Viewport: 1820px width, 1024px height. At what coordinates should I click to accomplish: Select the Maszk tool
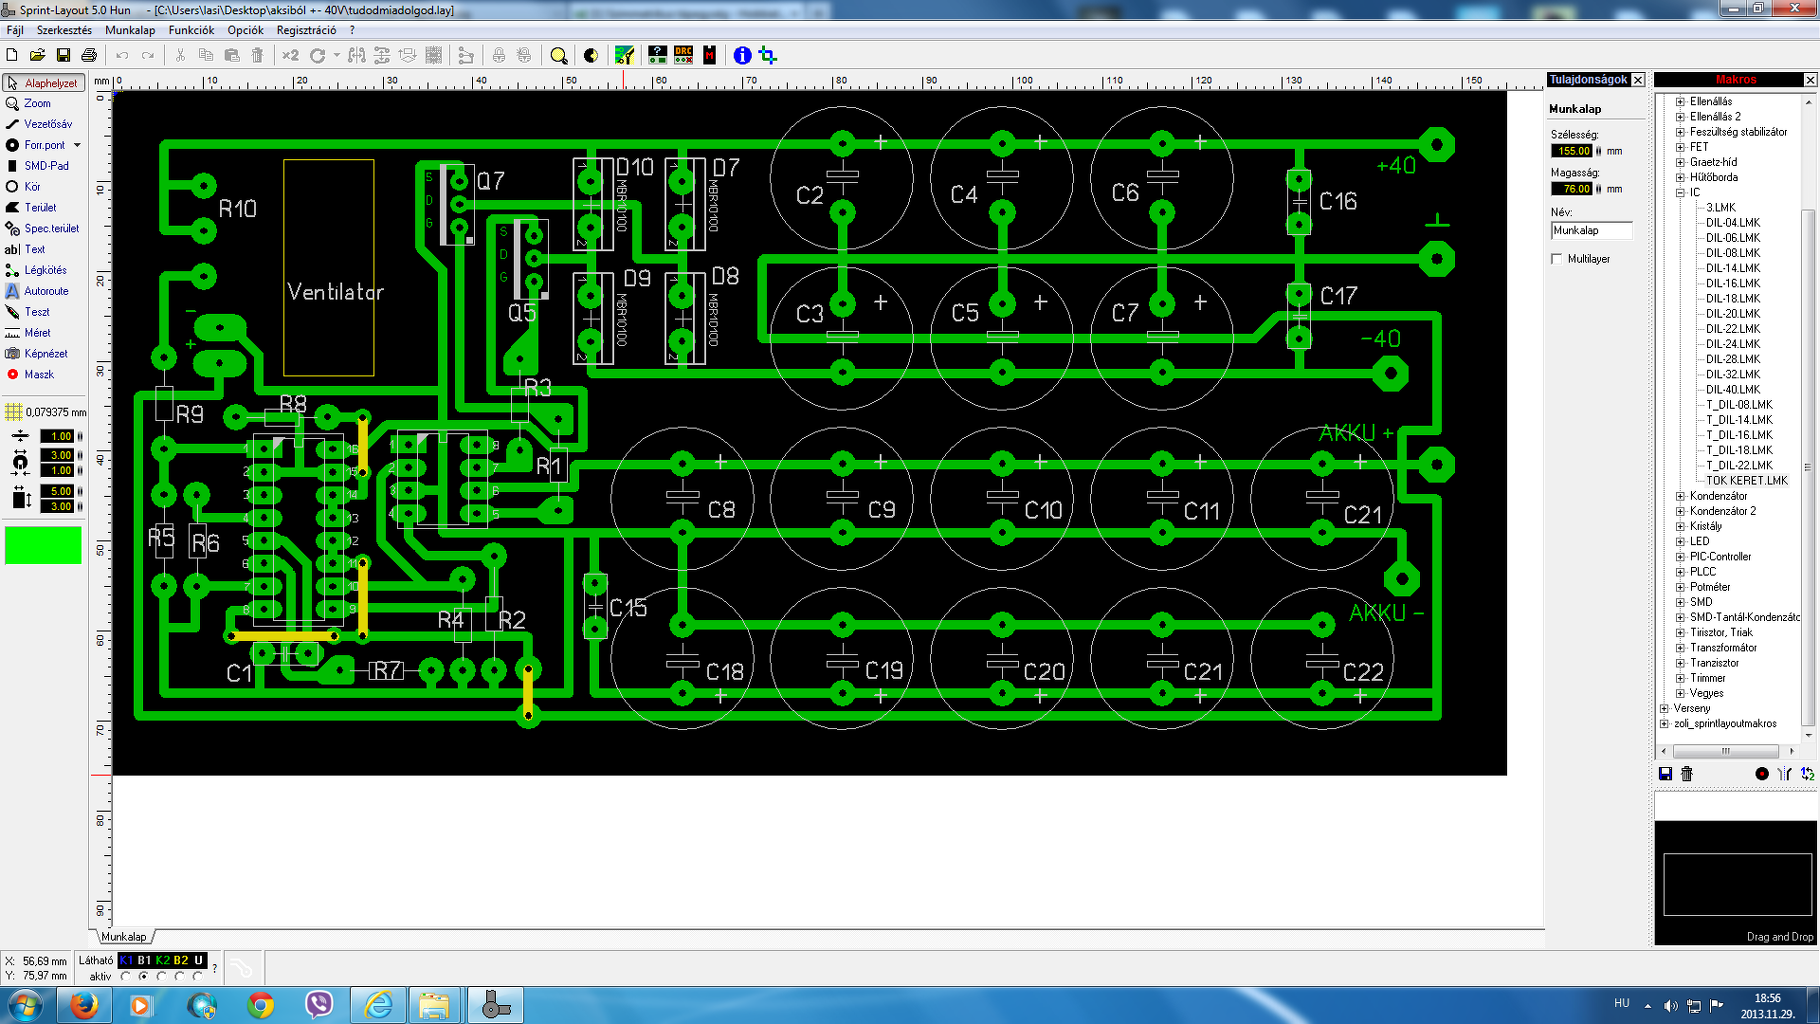[40, 374]
